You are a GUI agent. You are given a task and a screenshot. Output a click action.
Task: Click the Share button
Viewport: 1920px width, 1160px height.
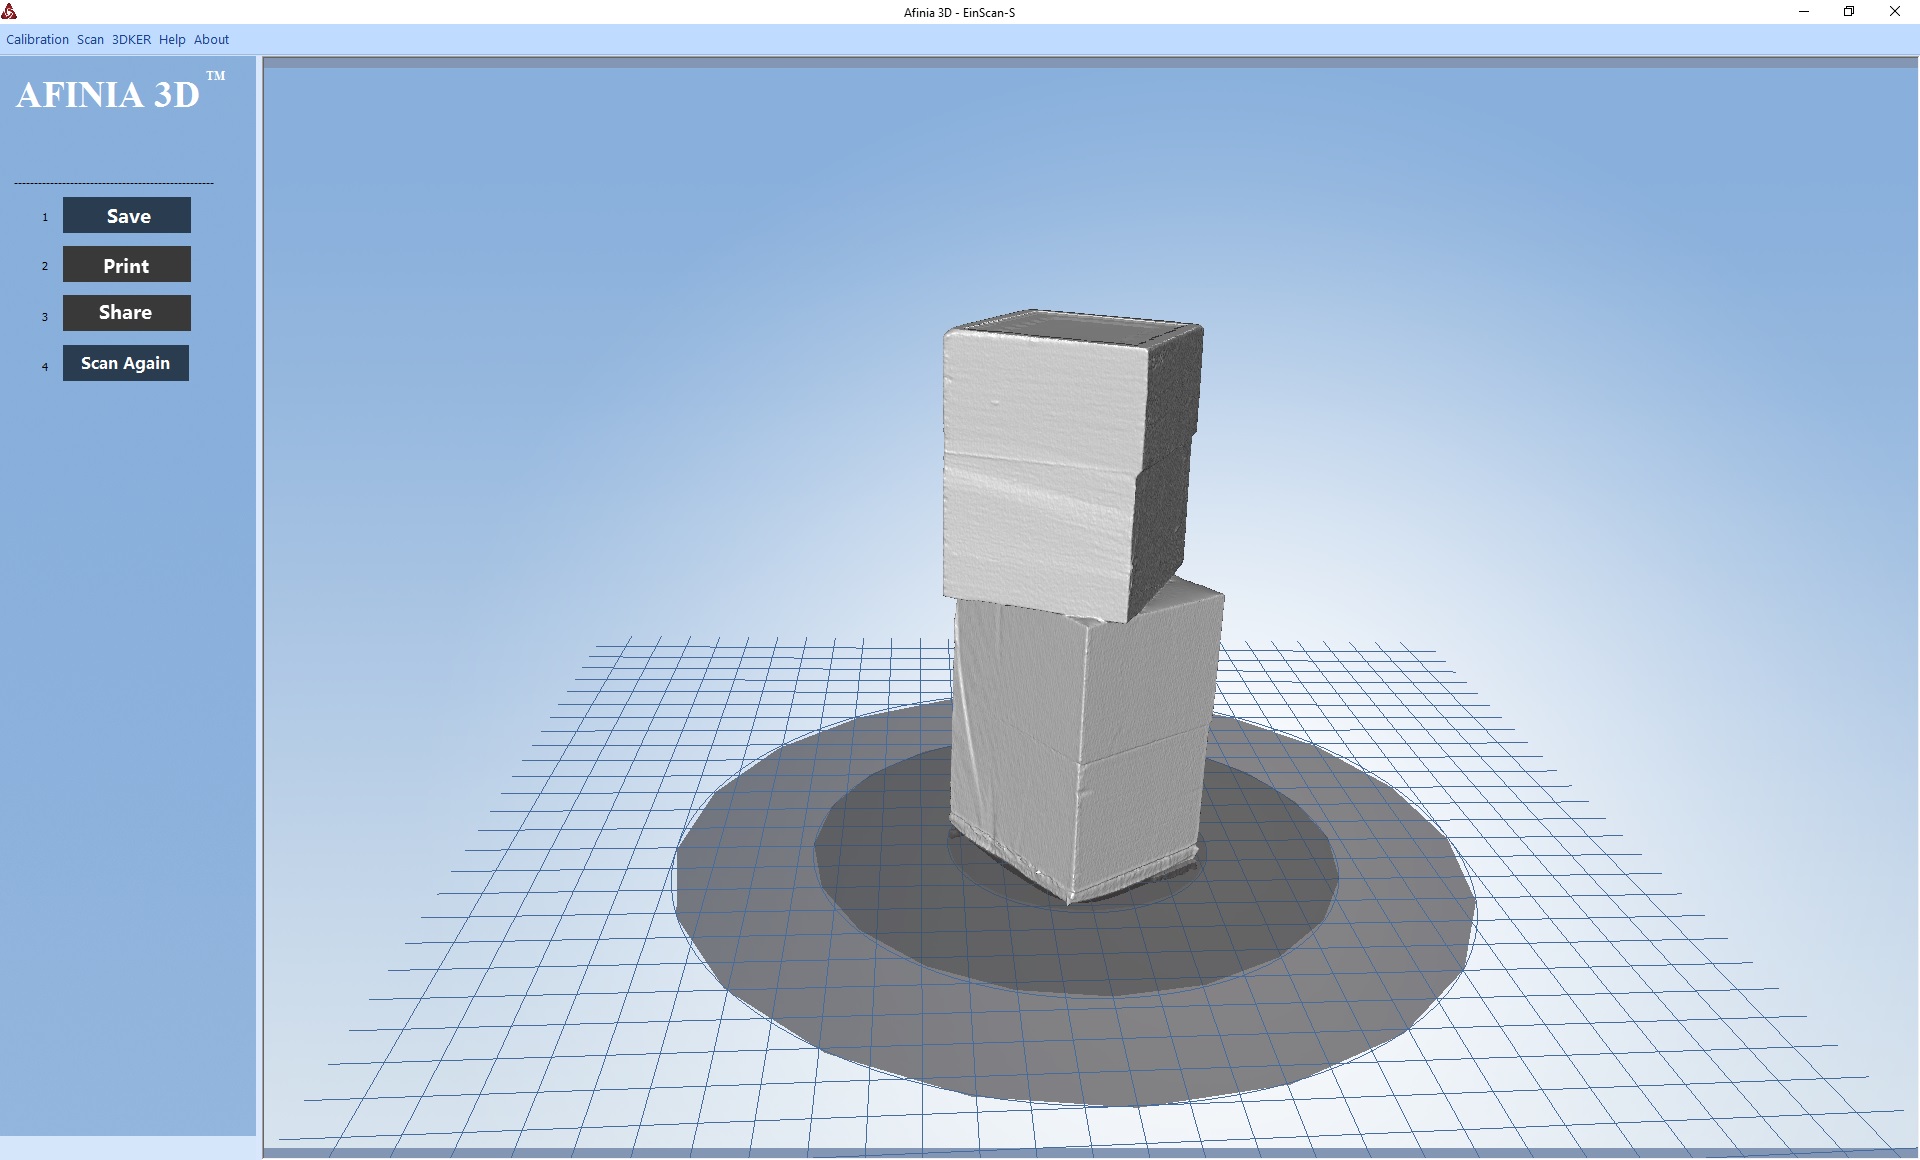click(x=127, y=313)
